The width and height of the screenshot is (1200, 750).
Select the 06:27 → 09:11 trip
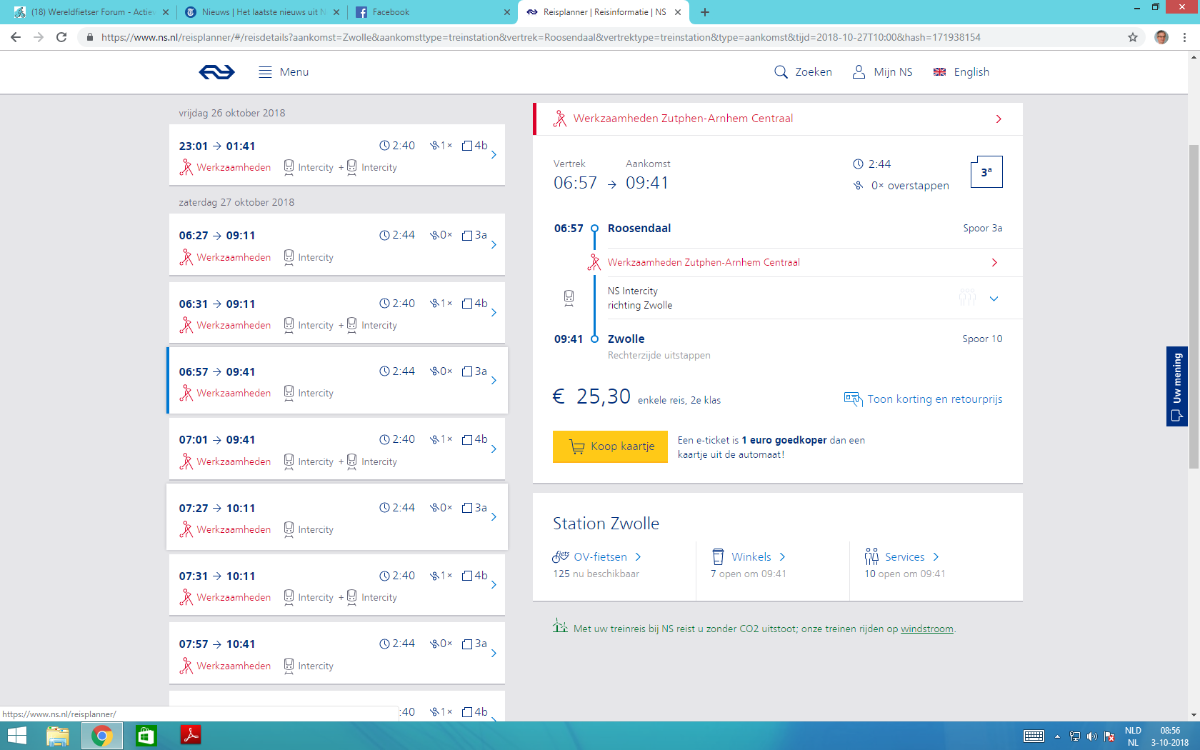click(x=336, y=245)
